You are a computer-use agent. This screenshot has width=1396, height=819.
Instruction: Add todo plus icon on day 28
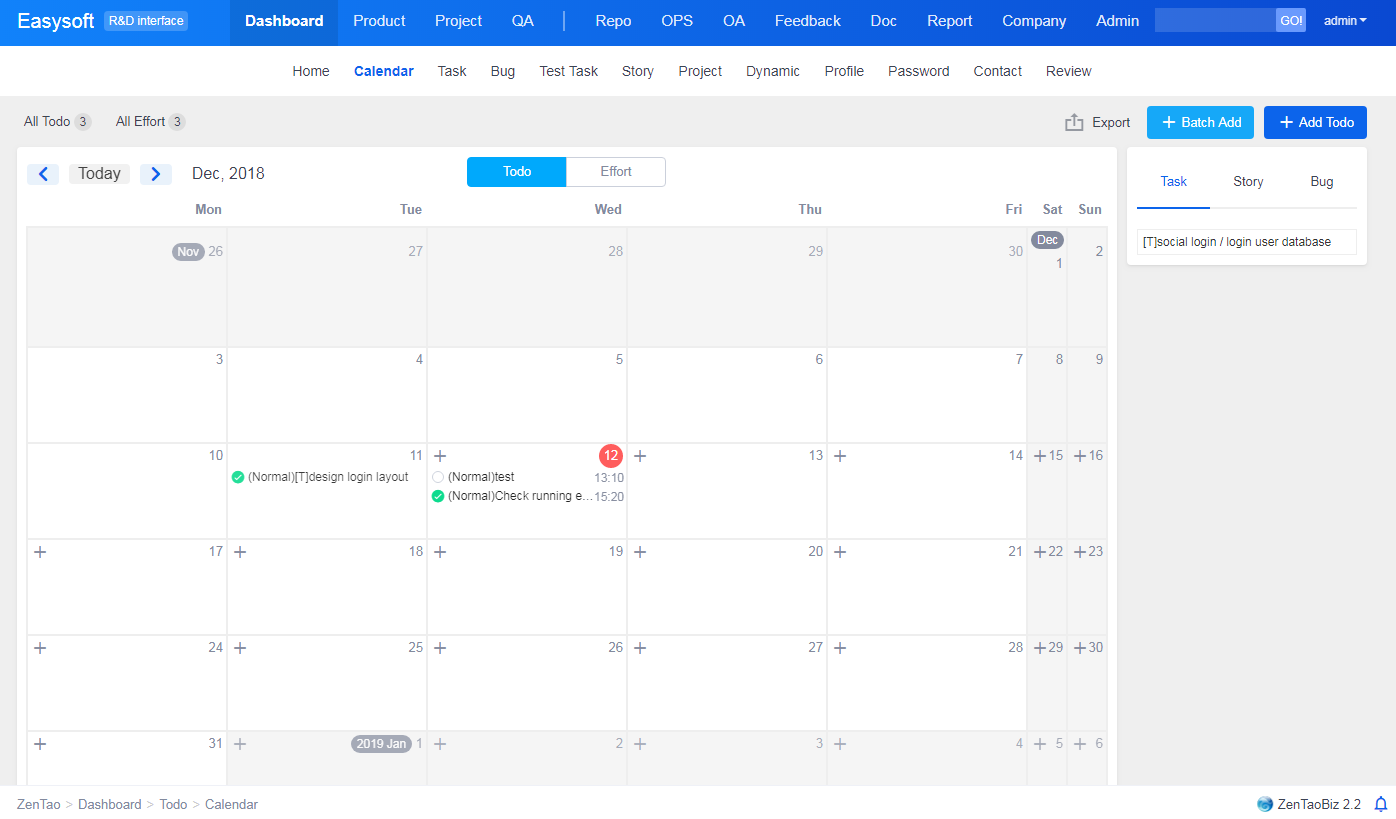coord(840,648)
